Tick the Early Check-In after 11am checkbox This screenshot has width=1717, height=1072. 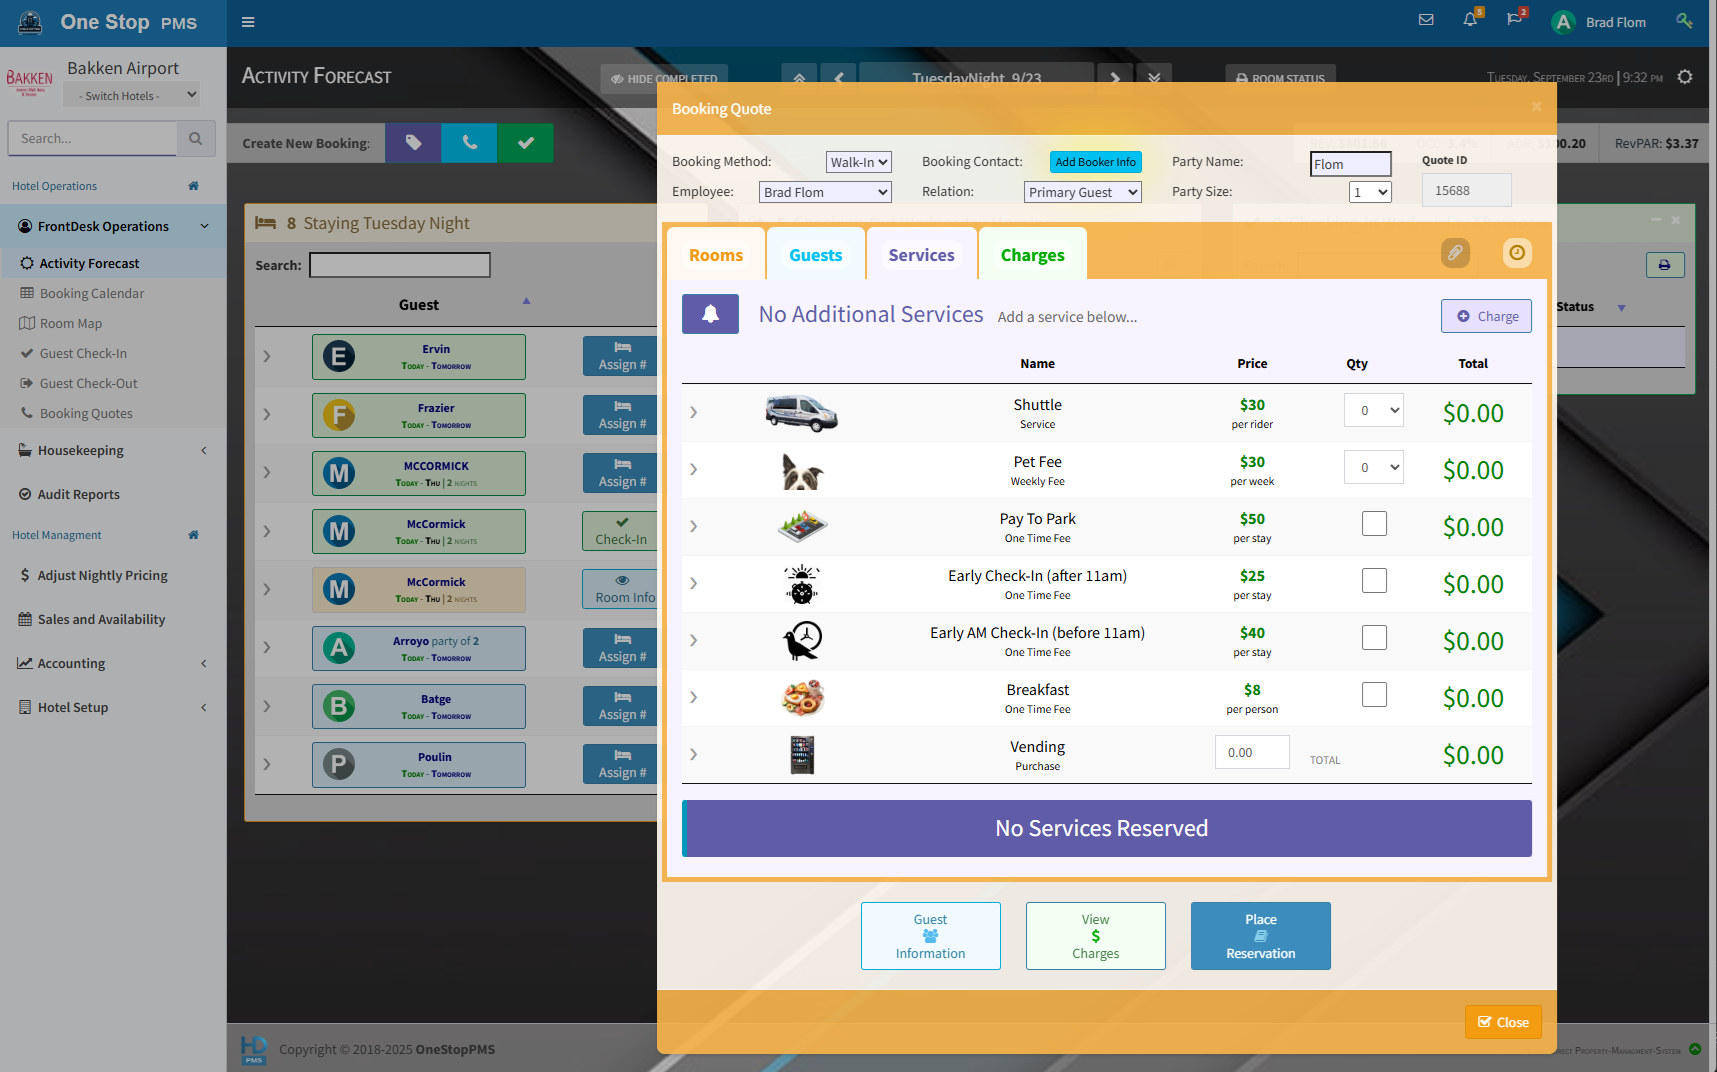[x=1374, y=581]
